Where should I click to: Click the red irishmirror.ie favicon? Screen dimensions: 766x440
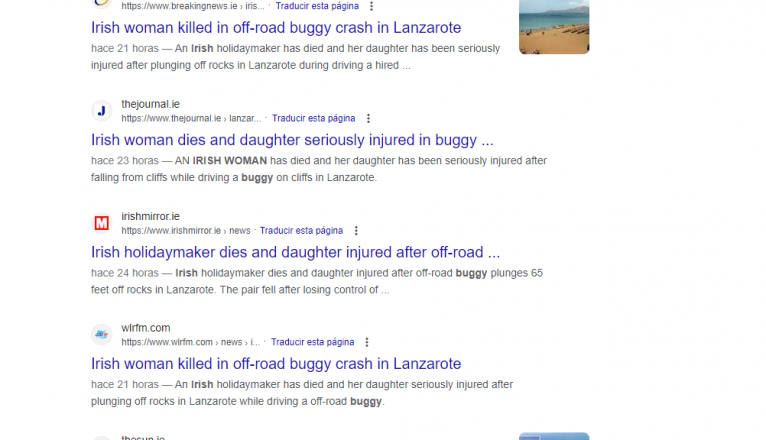click(101, 223)
